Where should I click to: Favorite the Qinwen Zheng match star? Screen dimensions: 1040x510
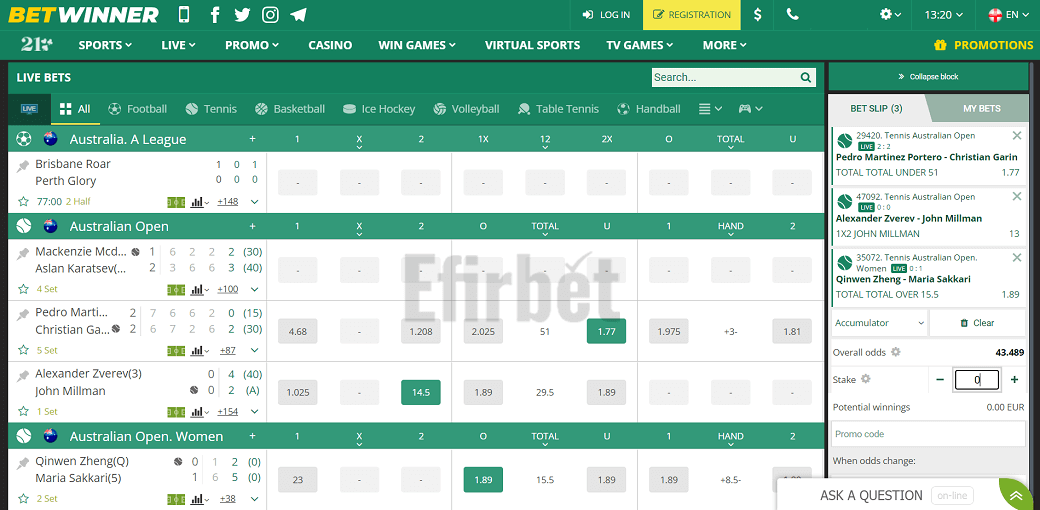[23, 499]
